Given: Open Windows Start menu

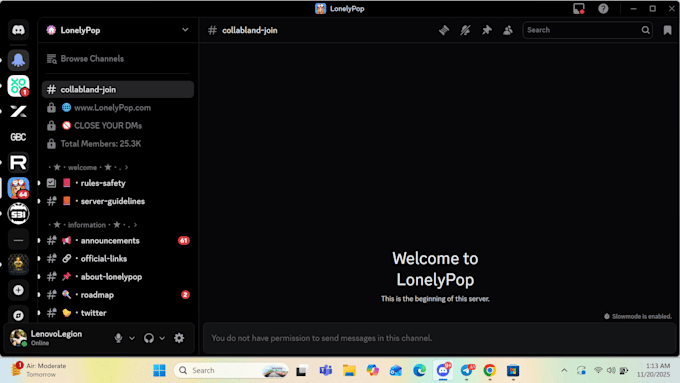Looking at the screenshot, I should tap(159, 370).
